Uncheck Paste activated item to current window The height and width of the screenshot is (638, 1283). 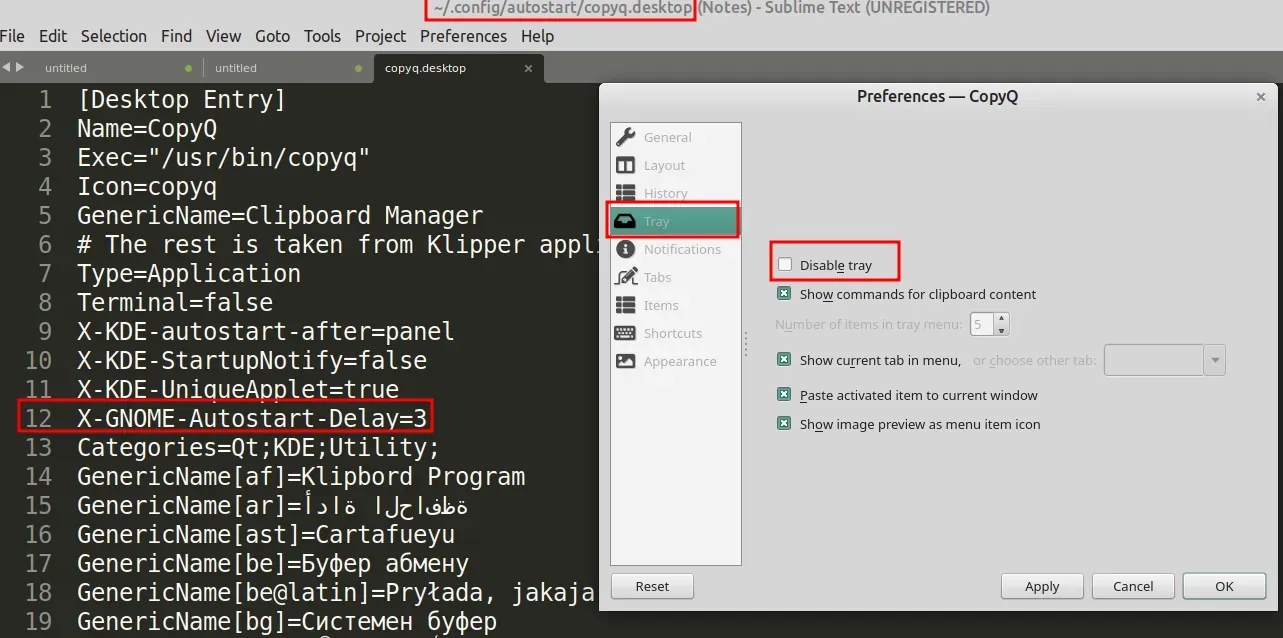[x=784, y=395]
